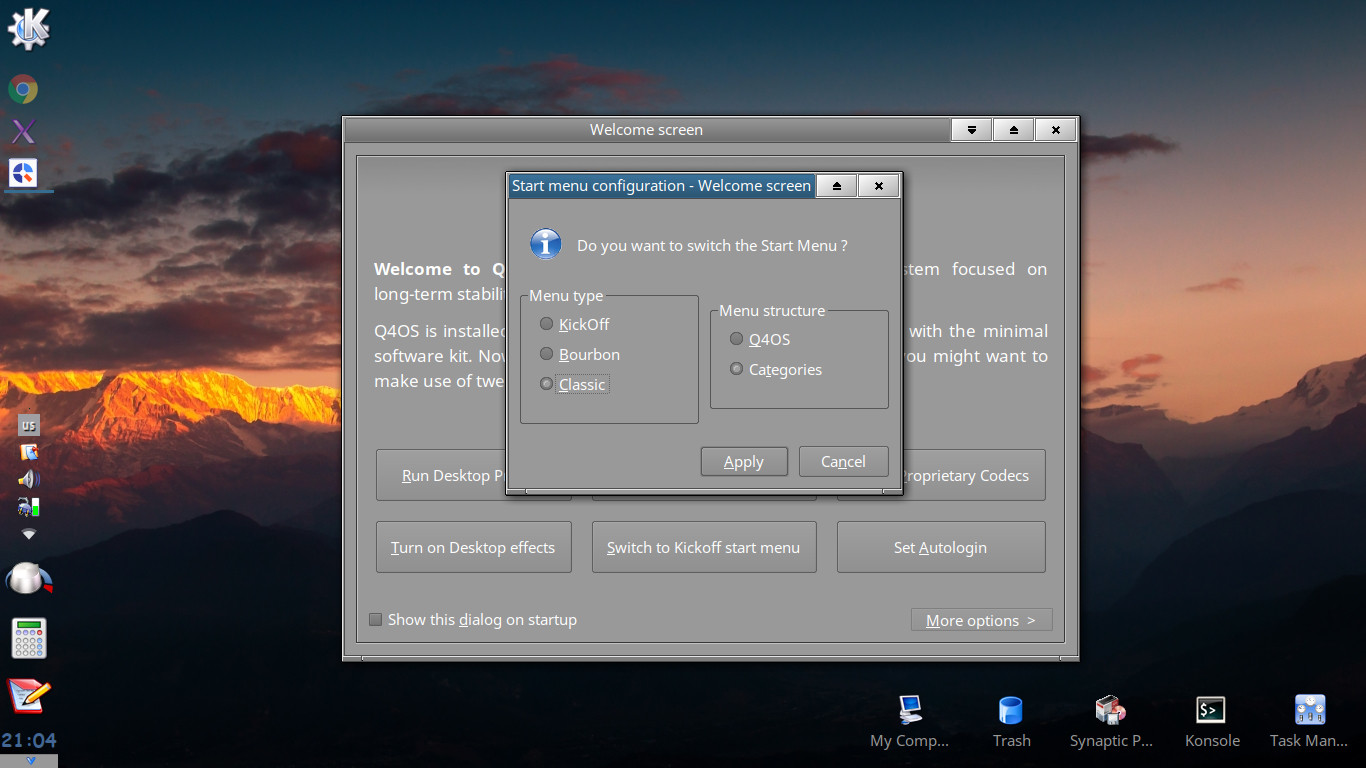Viewport: 1366px width, 768px height.
Task: Launch Google Chrome from the side panel
Action: (23, 90)
